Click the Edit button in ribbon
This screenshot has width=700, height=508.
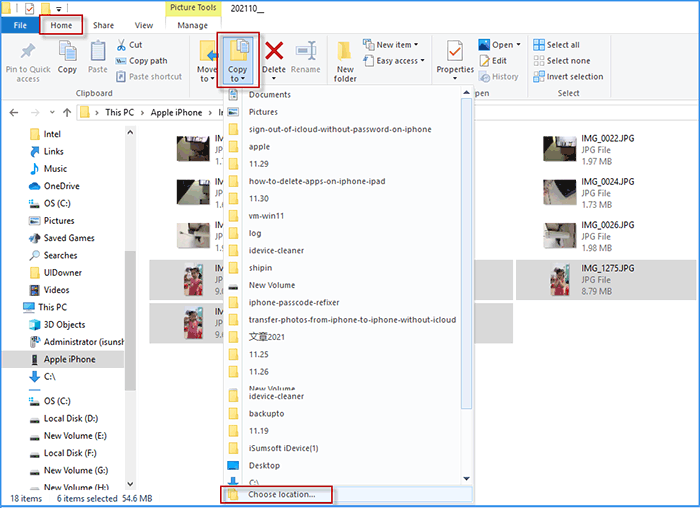pos(493,61)
